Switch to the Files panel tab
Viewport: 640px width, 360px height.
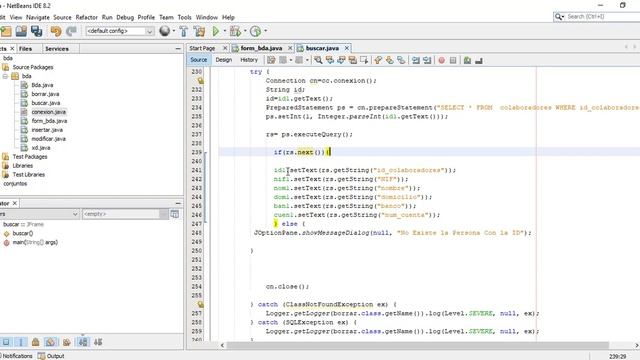pyautogui.click(x=25, y=49)
